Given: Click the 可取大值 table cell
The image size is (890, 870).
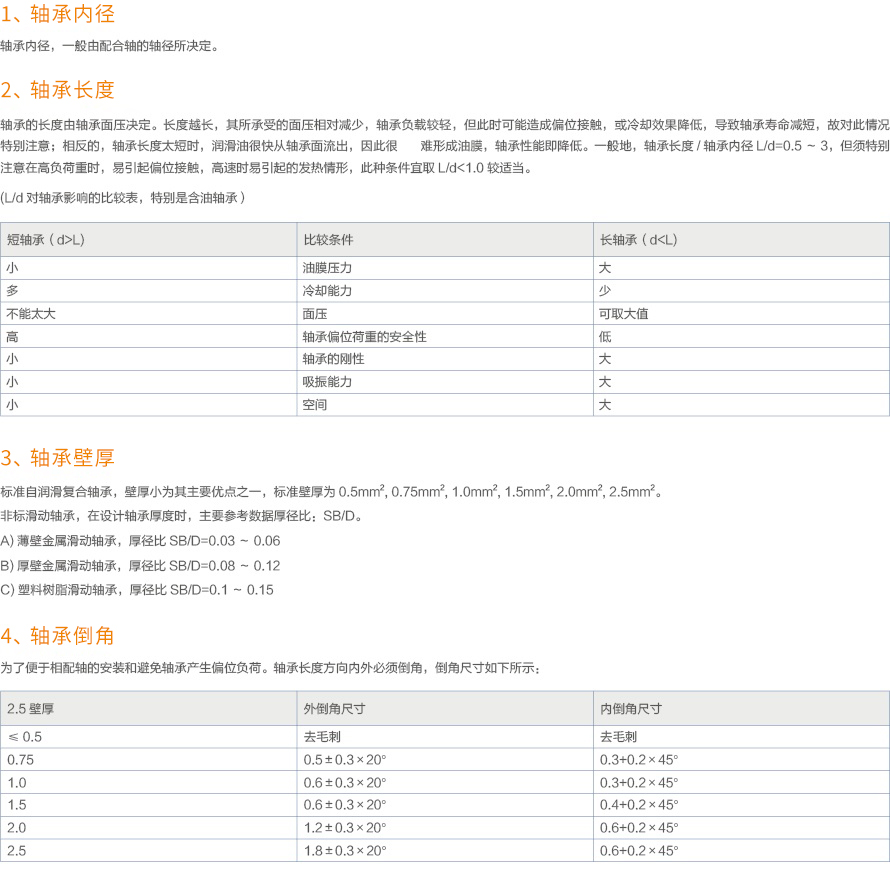Looking at the screenshot, I should 741,314.
